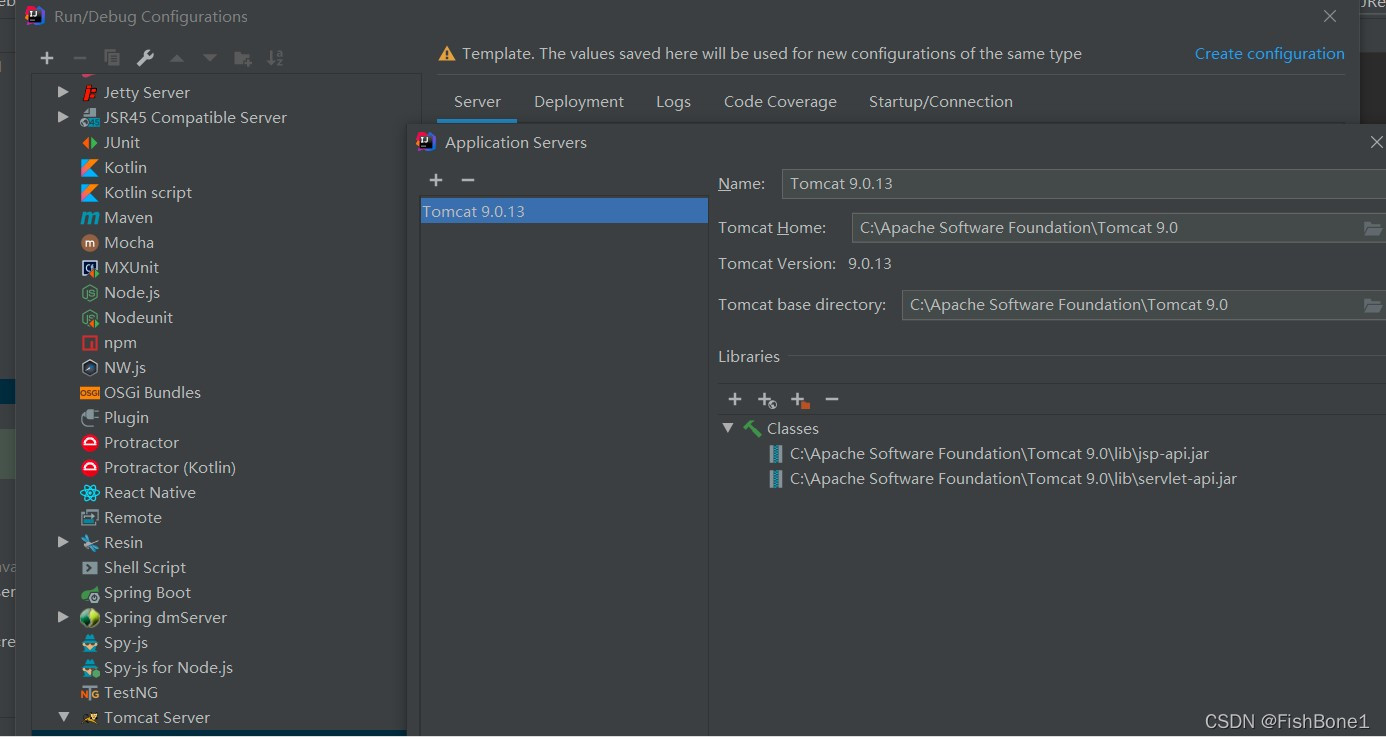
Task: Remove configuration with minus icon
Action: tap(80, 58)
